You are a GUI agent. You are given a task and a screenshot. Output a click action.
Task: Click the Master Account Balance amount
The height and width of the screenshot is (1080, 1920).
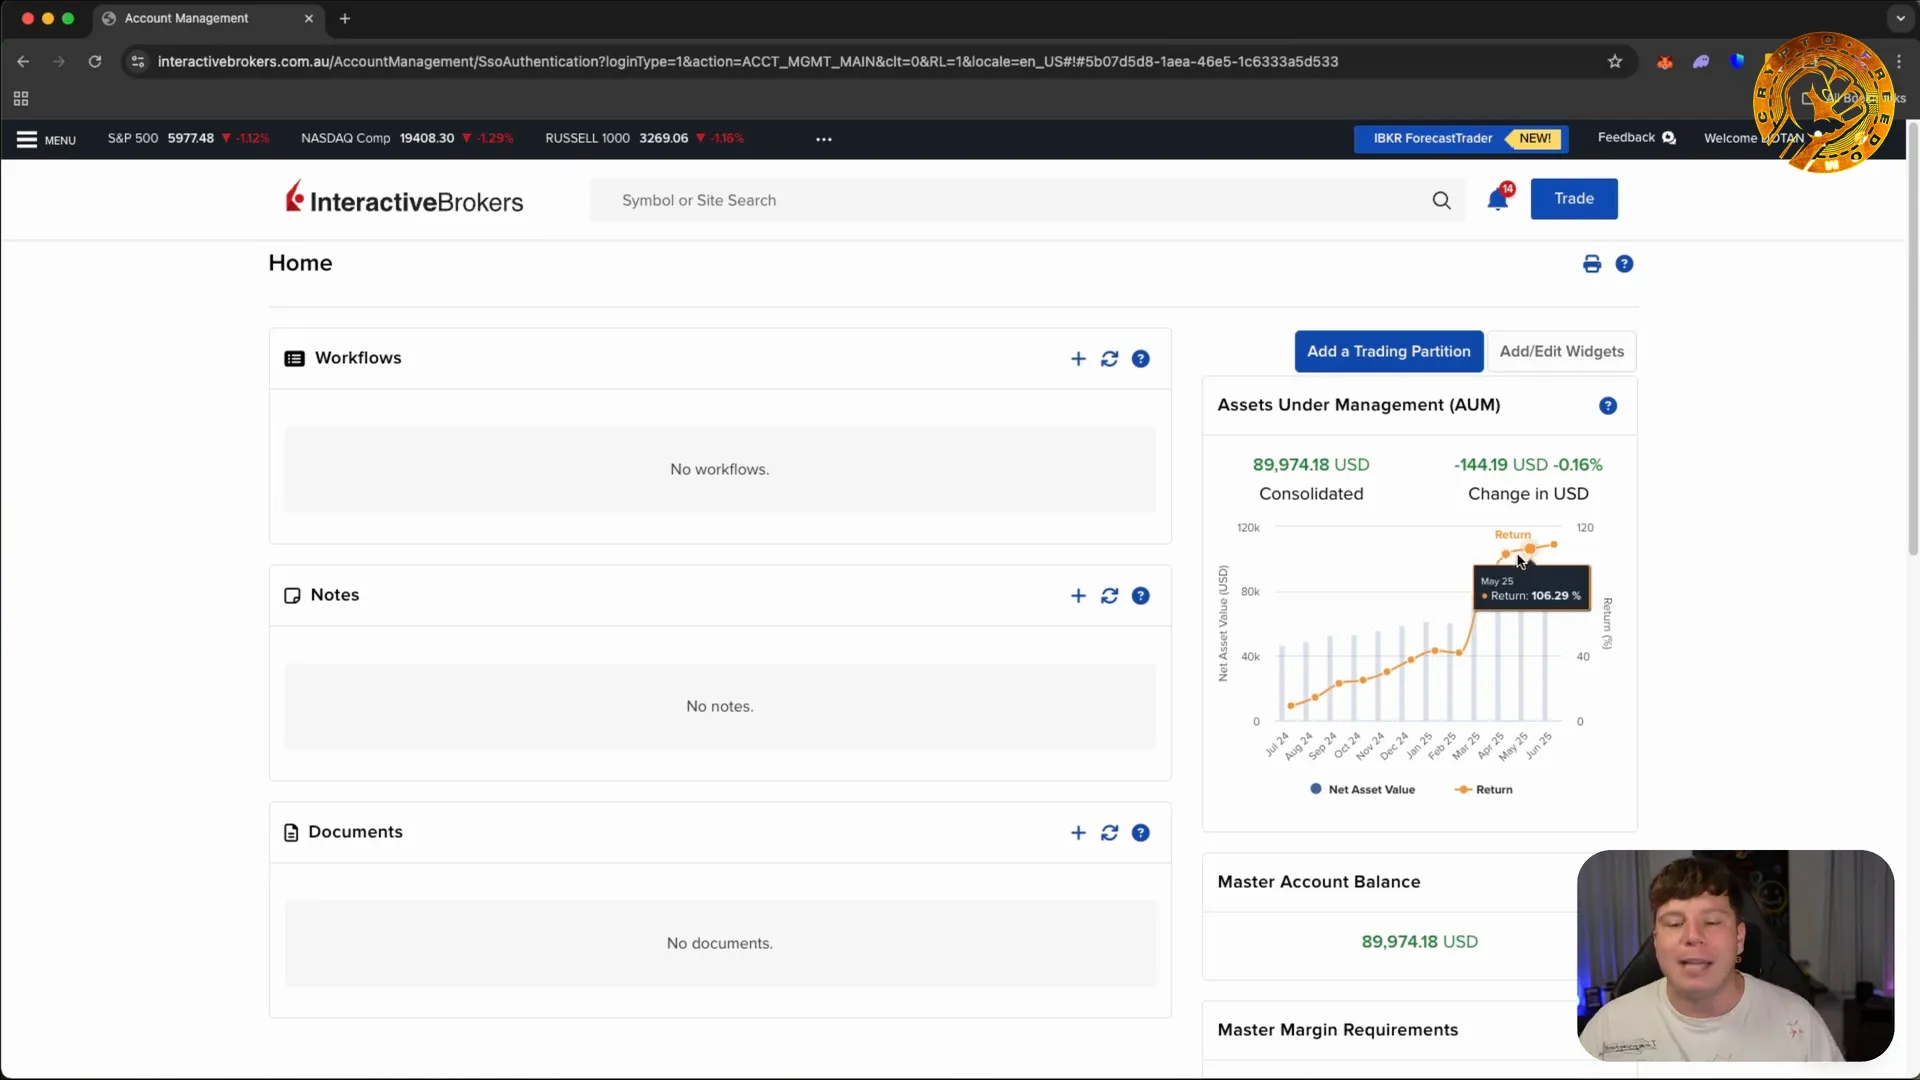(1419, 942)
